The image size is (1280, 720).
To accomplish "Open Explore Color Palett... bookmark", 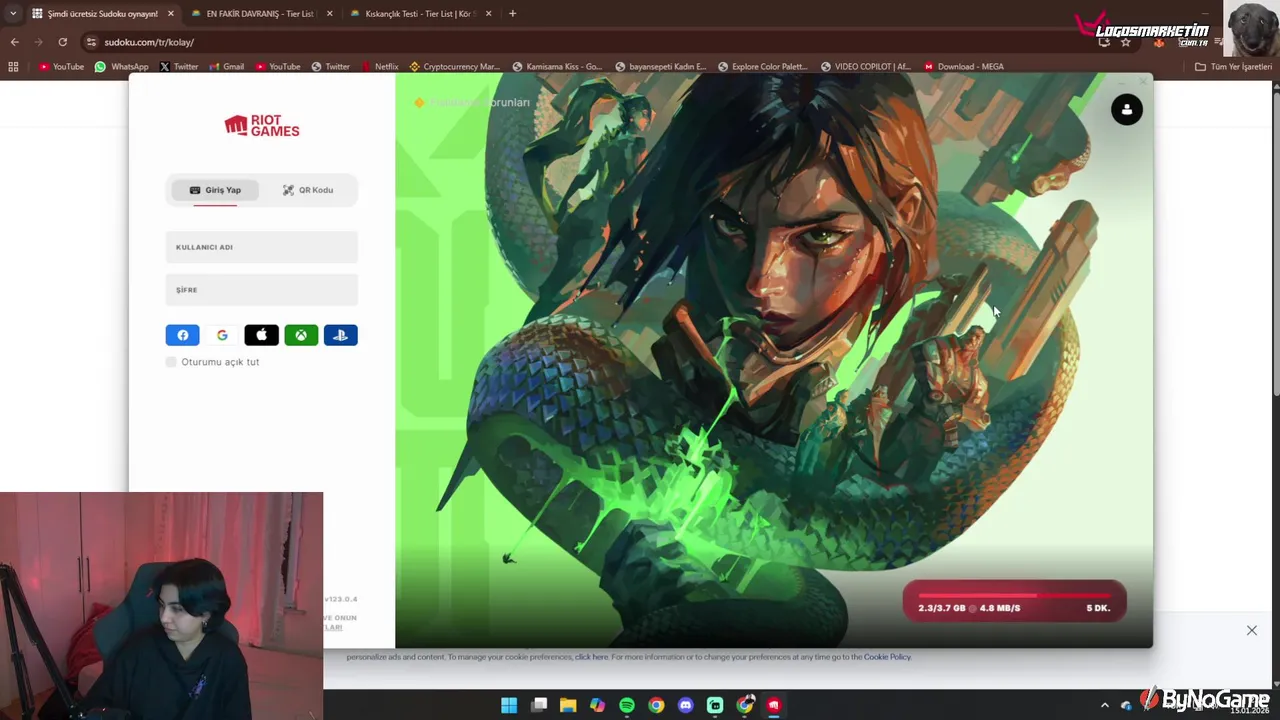I will pos(762,67).
